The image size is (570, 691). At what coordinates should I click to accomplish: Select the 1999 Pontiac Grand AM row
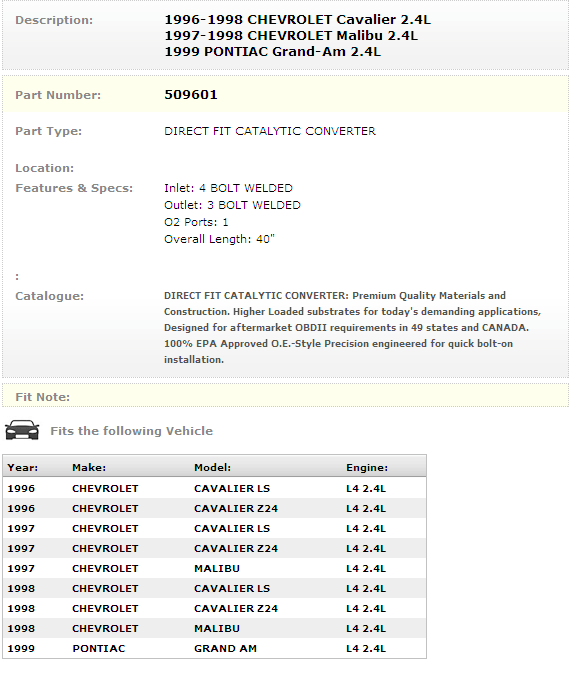214,648
